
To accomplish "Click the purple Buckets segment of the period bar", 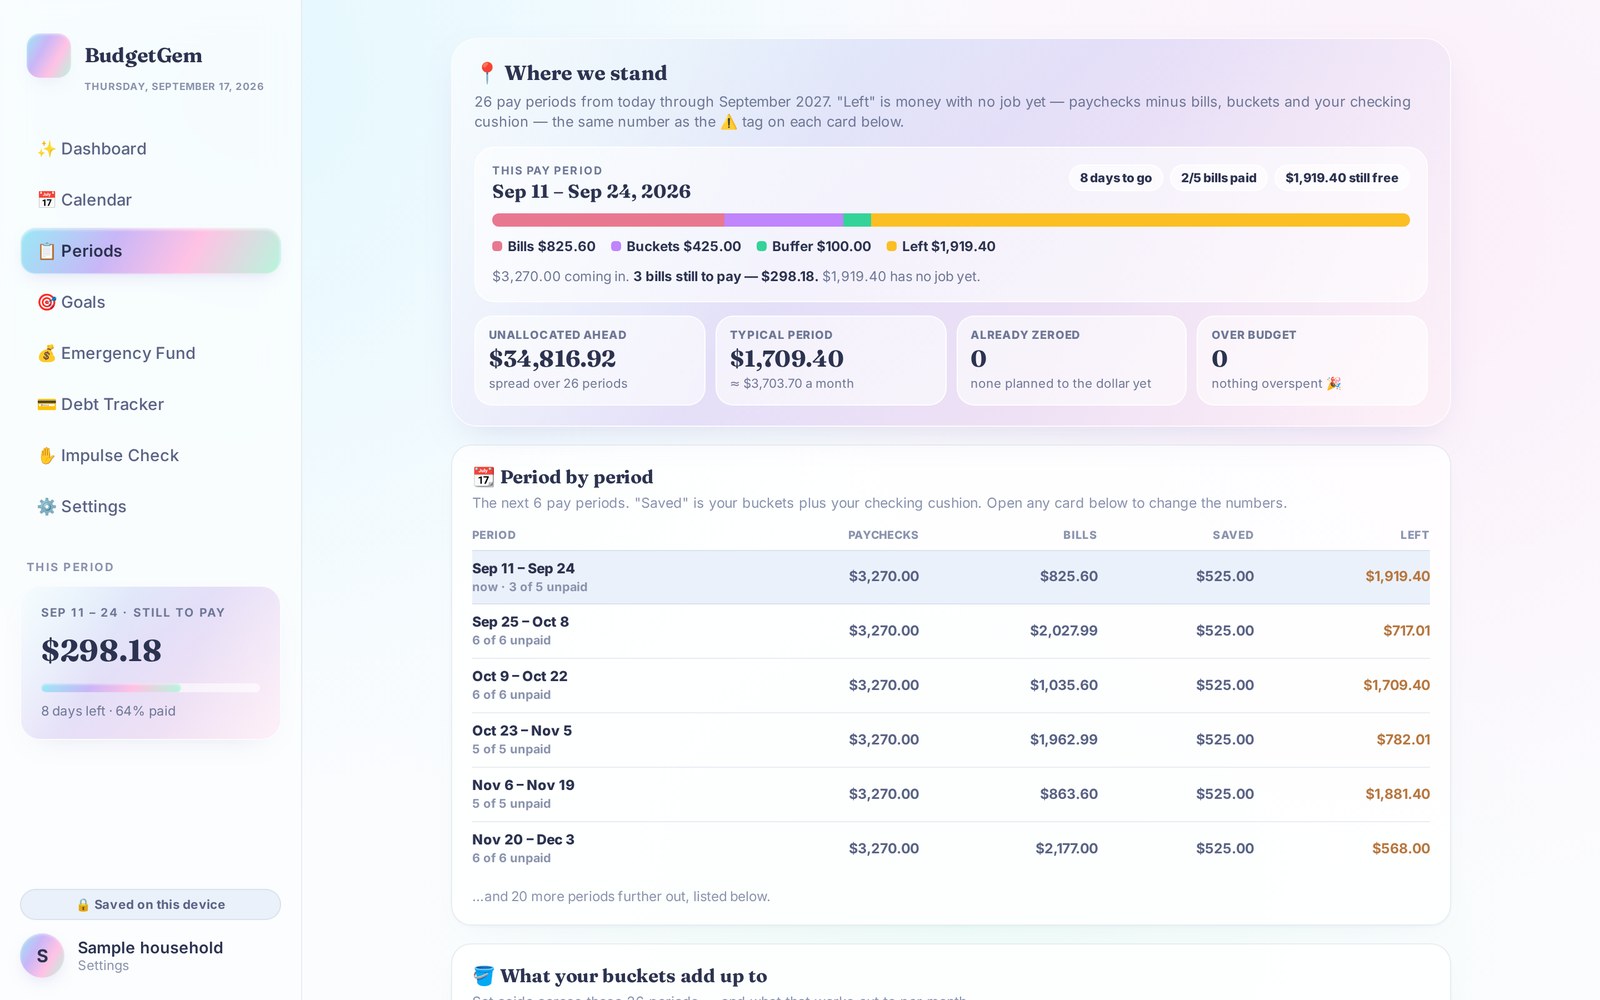I will coord(784,220).
